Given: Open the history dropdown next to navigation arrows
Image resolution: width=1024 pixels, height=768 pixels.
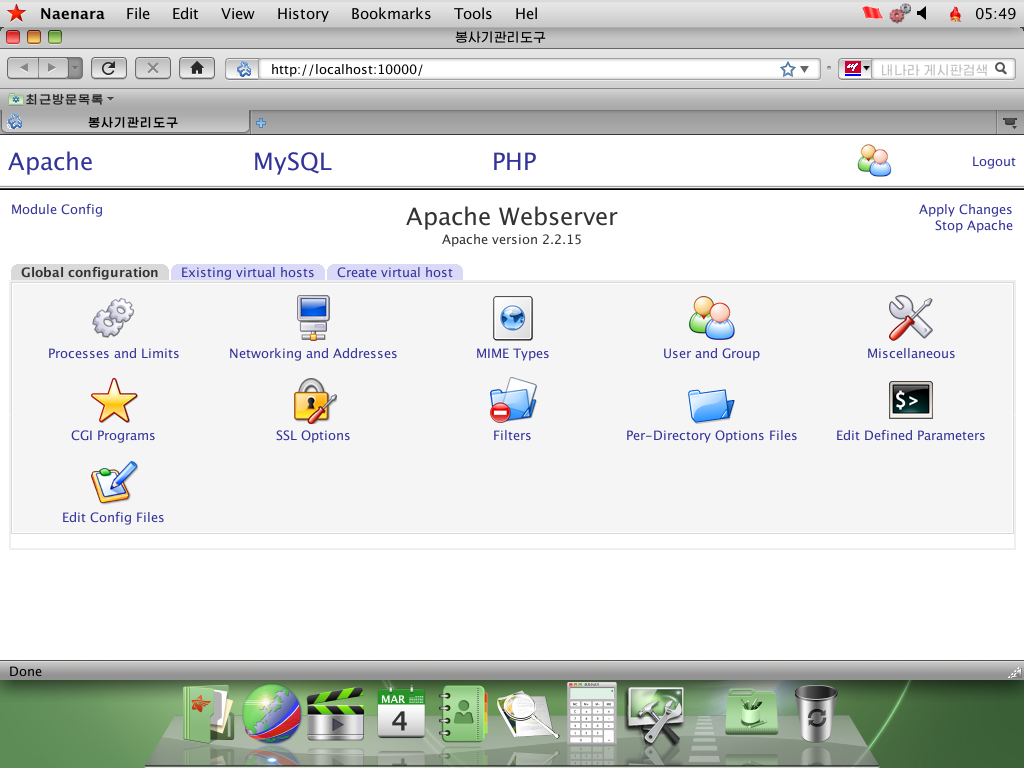Looking at the screenshot, I should [75, 68].
